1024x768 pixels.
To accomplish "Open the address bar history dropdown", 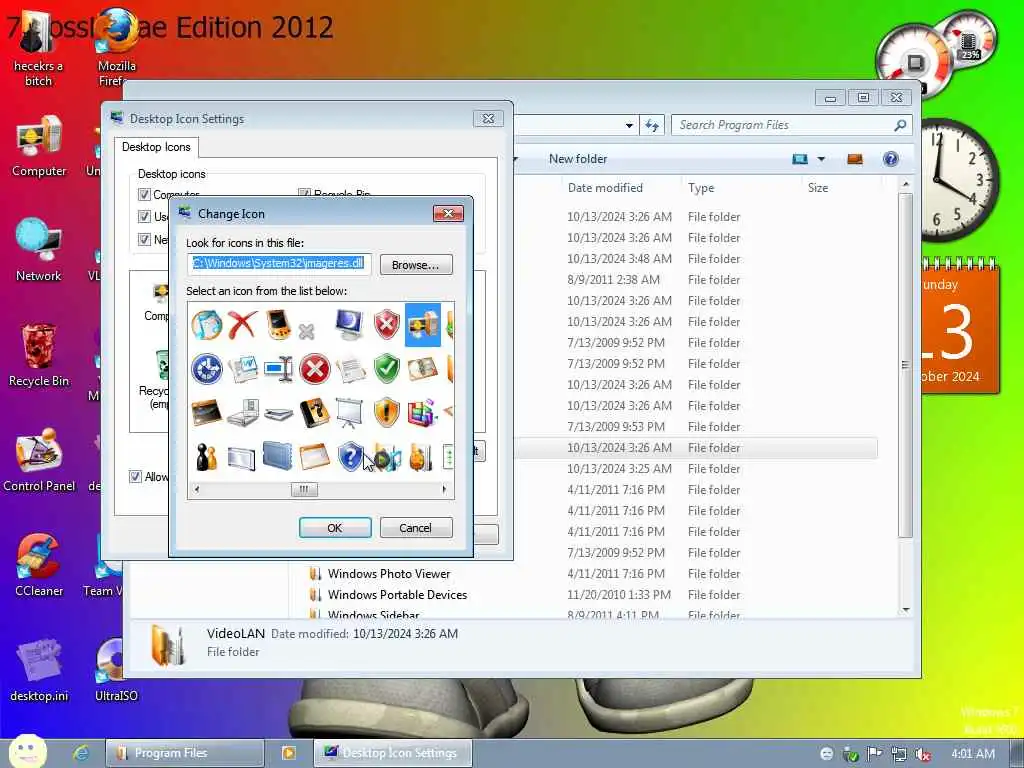I will 629,125.
